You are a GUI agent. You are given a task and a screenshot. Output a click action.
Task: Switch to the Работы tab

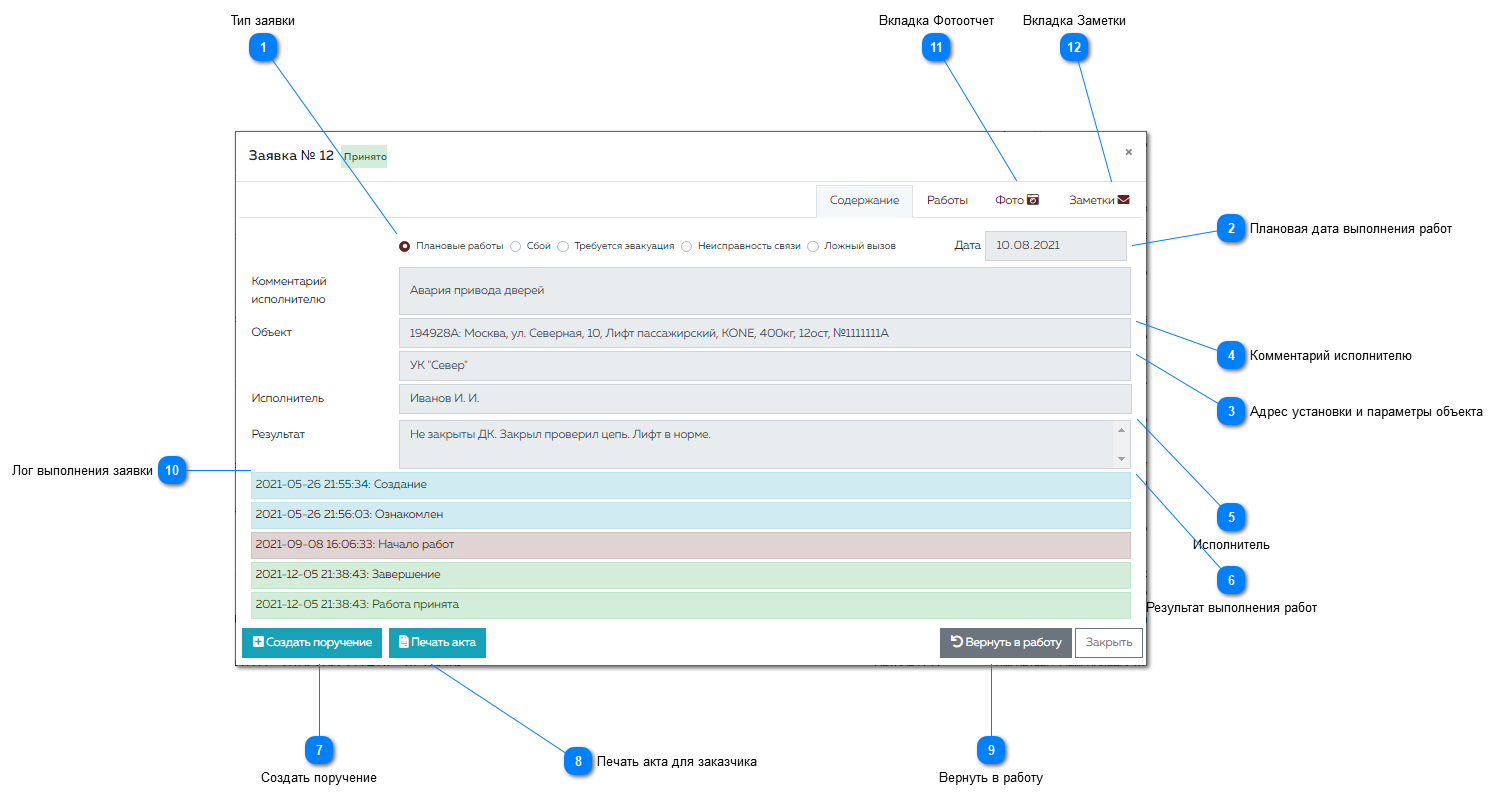pyautogui.click(x=947, y=200)
